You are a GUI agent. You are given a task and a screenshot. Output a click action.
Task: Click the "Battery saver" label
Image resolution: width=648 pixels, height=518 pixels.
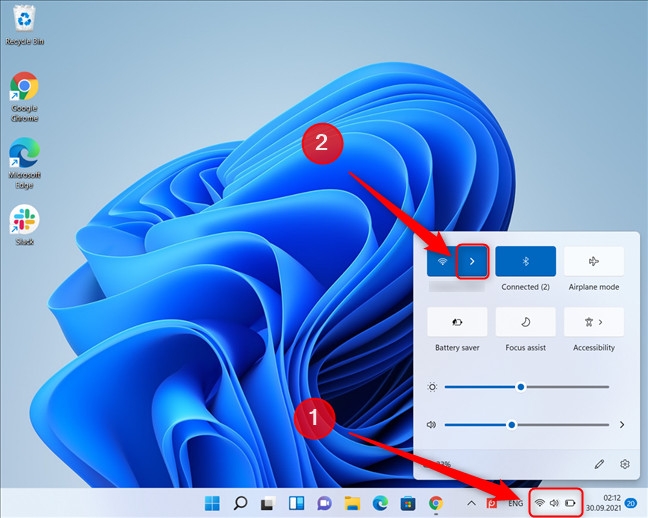(x=457, y=348)
